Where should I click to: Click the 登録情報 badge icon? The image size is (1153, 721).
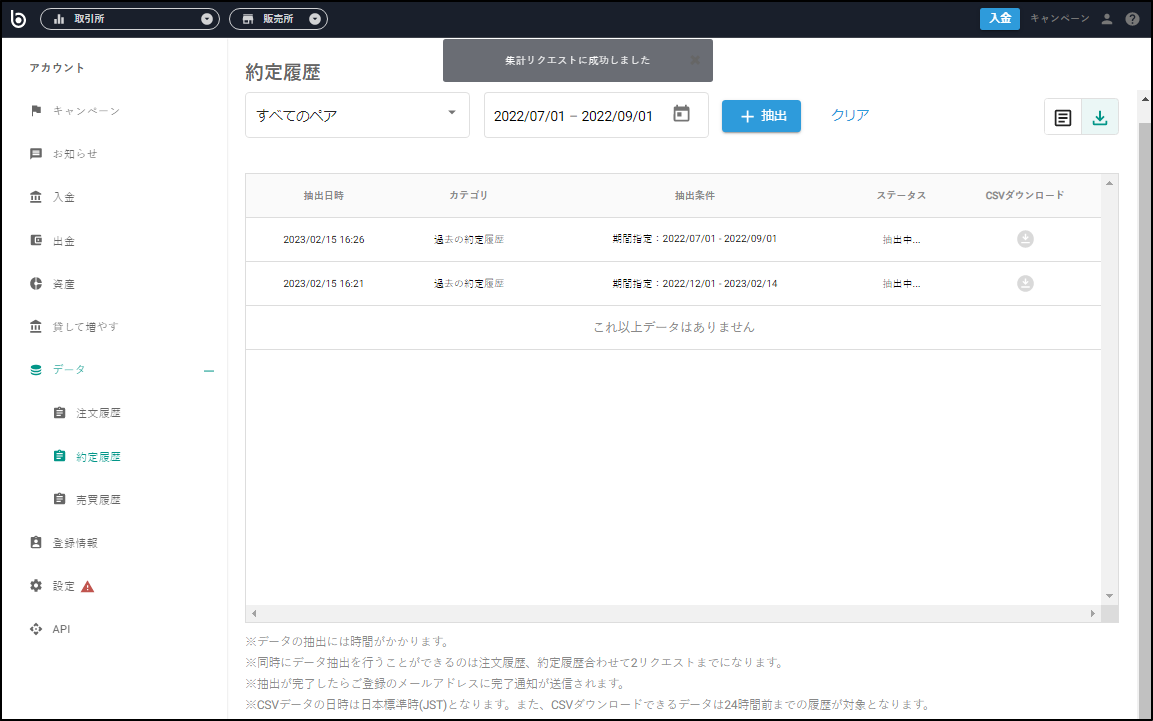[x=36, y=542]
